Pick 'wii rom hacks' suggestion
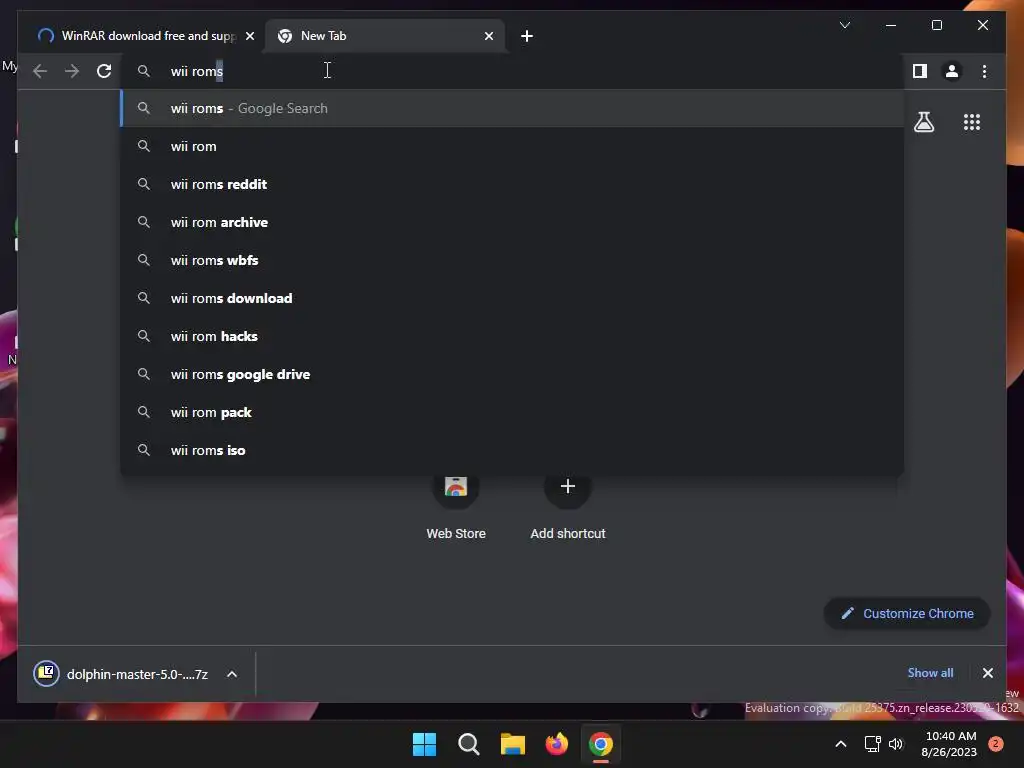Image resolution: width=1024 pixels, height=768 pixels. pos(513,336)
